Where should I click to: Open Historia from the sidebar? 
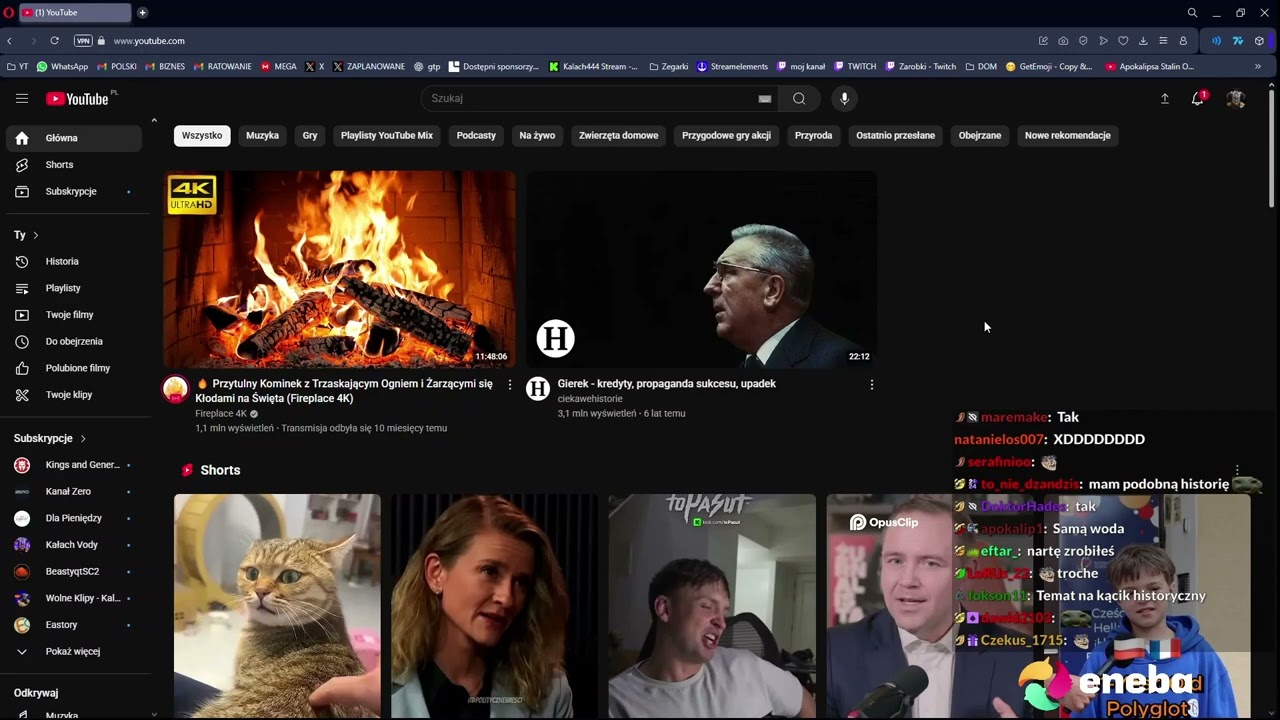74,261
